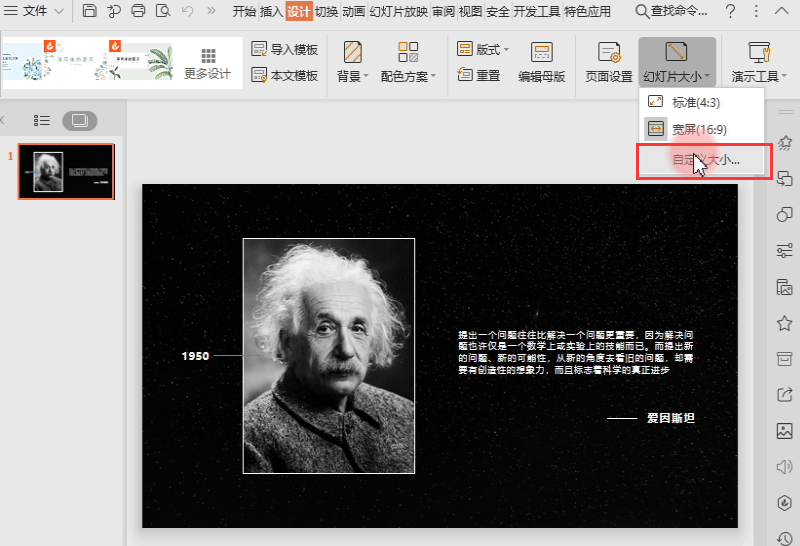800x546 pixels.
Task: Click the Save icon in quick access toolbar
Action: [x=90, y=12]
